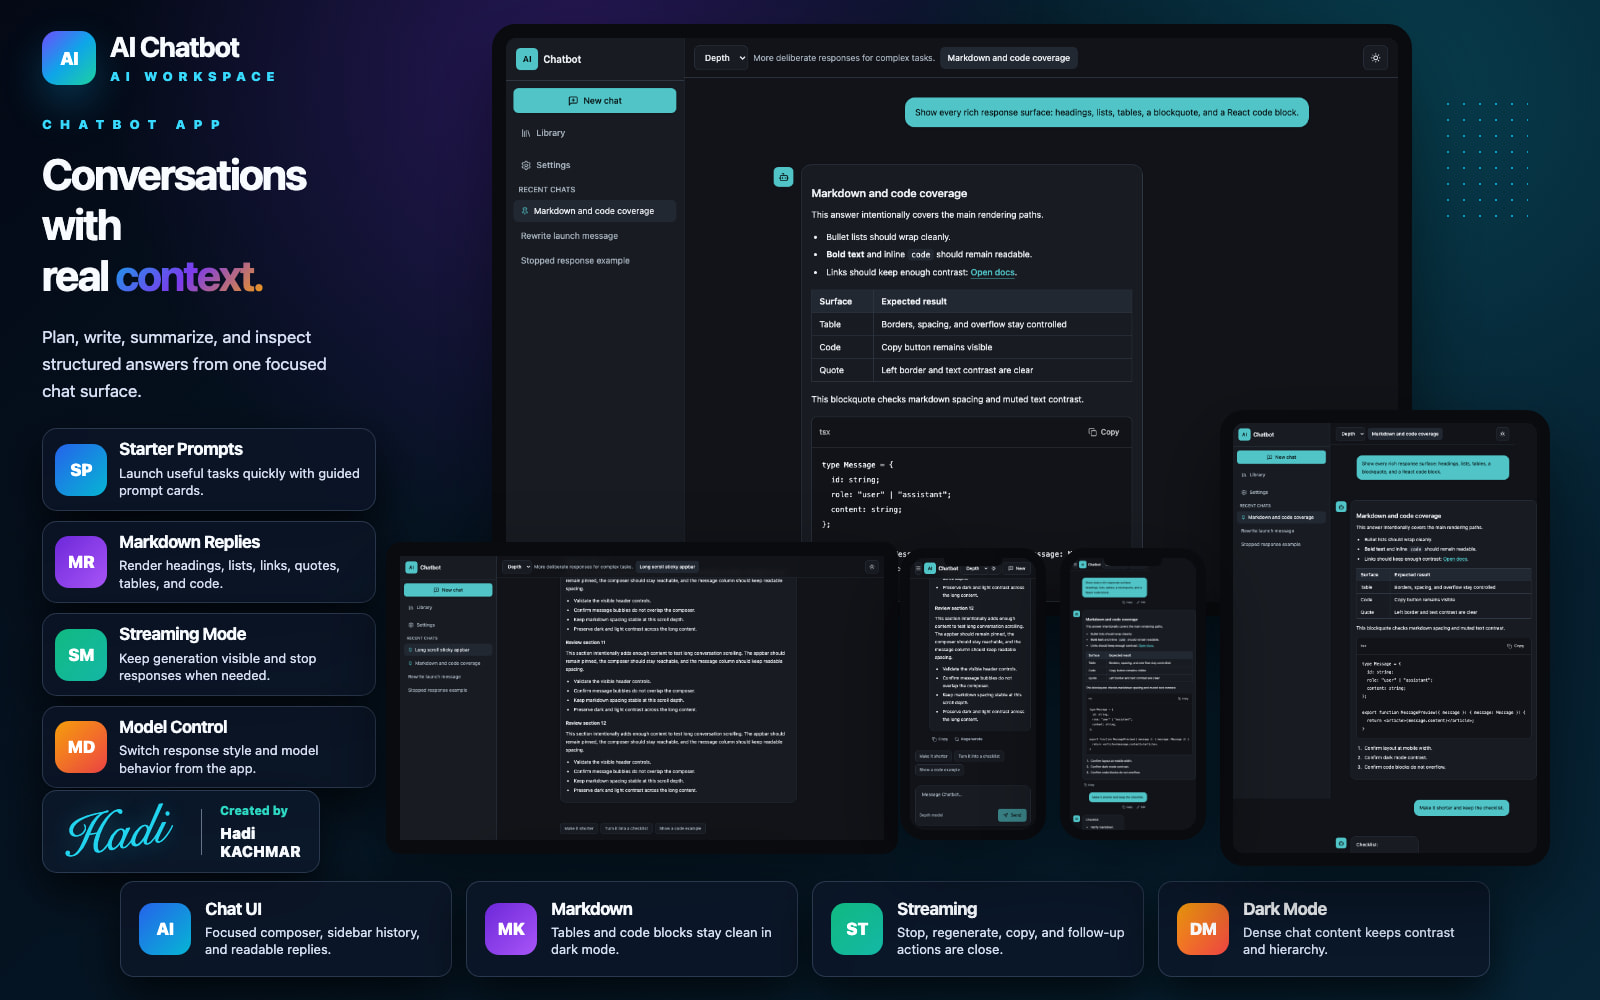Toggle the theme button in the long scroll laptop mockup
This screenshot has width=1600, height=1000.
coord(871,567)
